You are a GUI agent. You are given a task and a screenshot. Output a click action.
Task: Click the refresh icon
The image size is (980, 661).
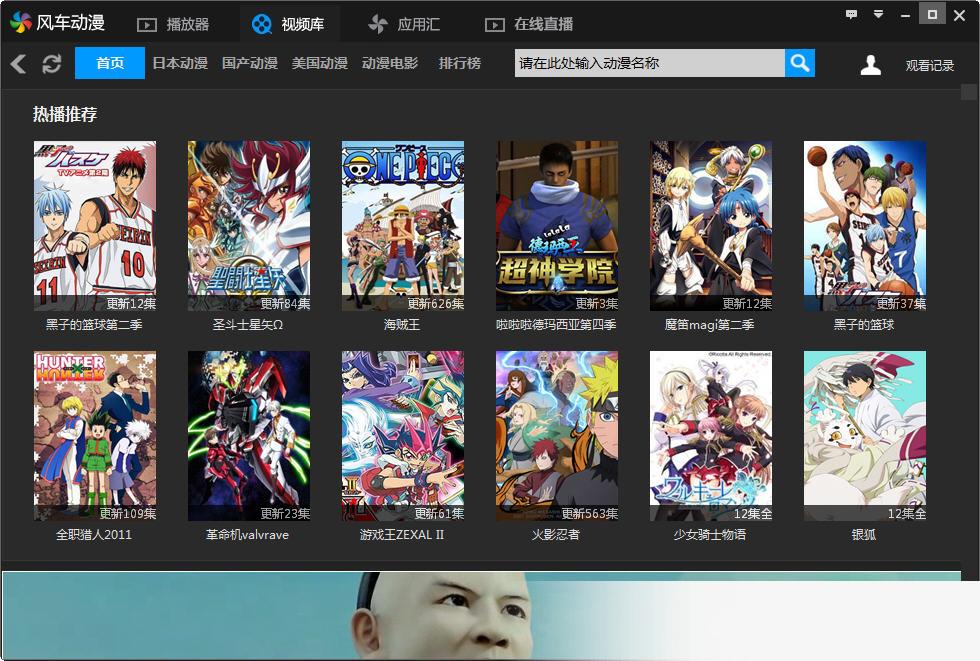(x=51, y=64)
